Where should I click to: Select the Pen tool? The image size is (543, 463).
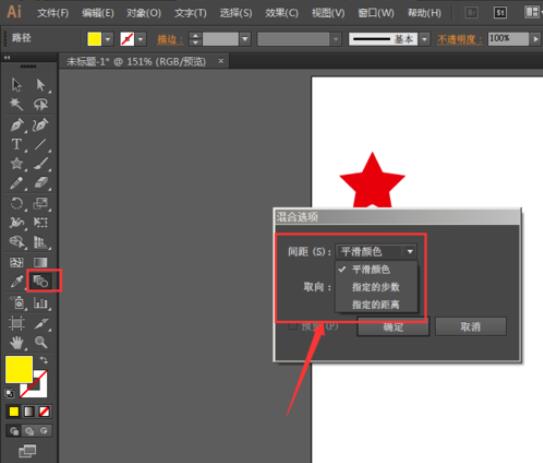(17, 125)
